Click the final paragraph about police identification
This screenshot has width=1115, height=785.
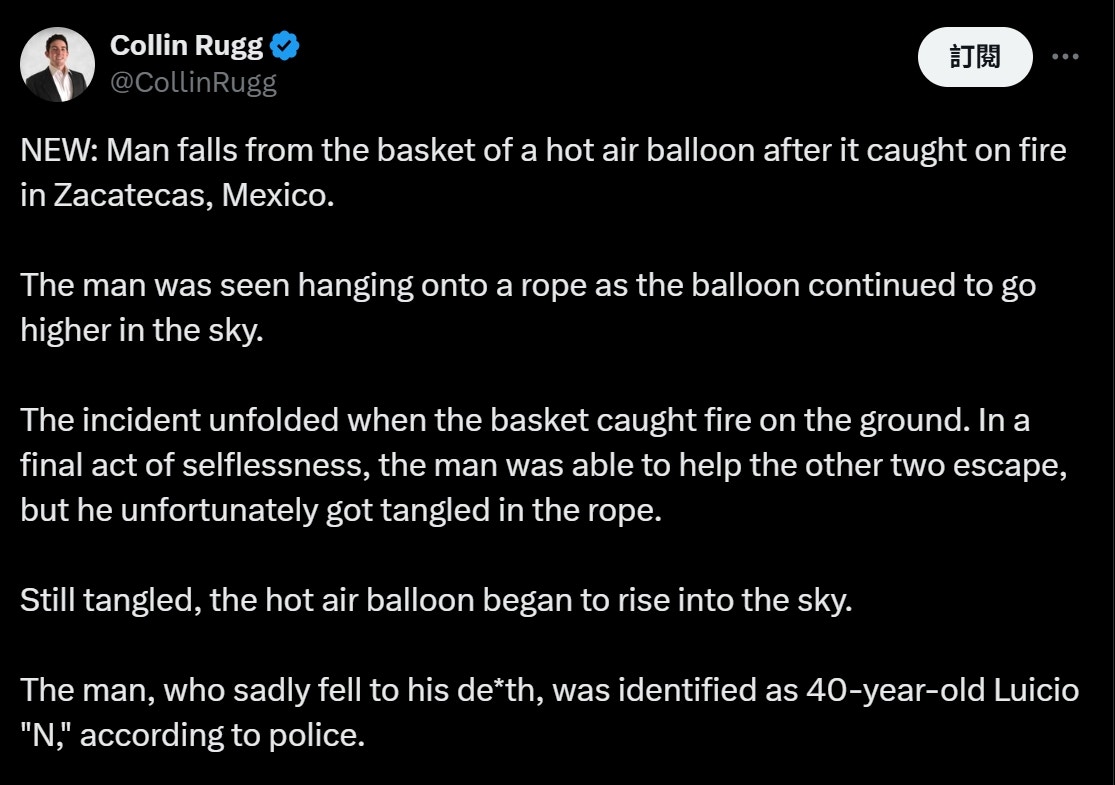[550, 712]
